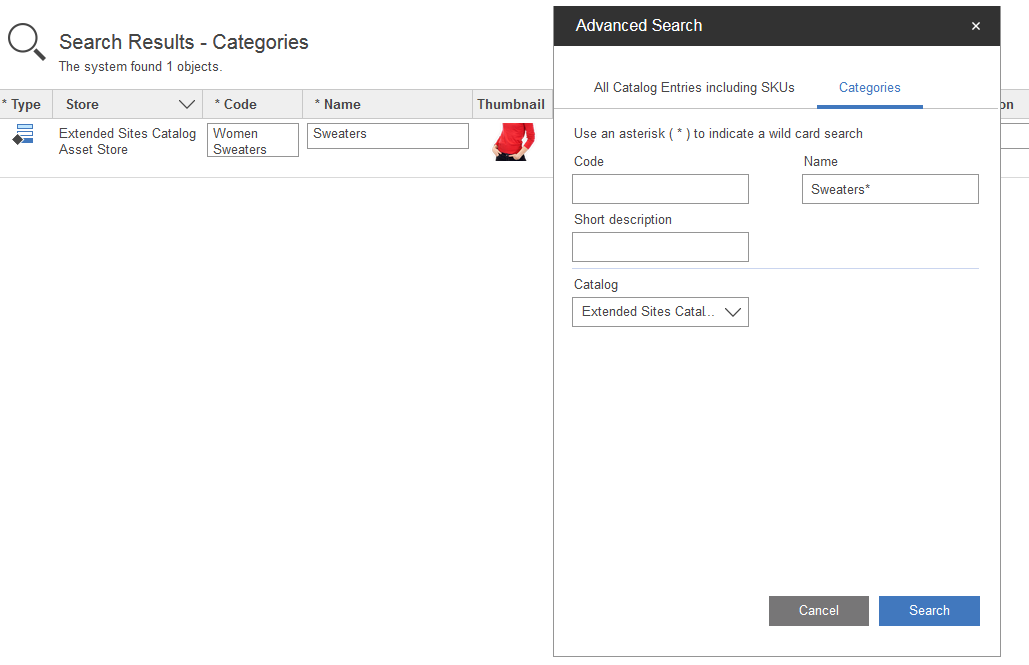
Task: Click the Short description text box
Action: [660, 247]
